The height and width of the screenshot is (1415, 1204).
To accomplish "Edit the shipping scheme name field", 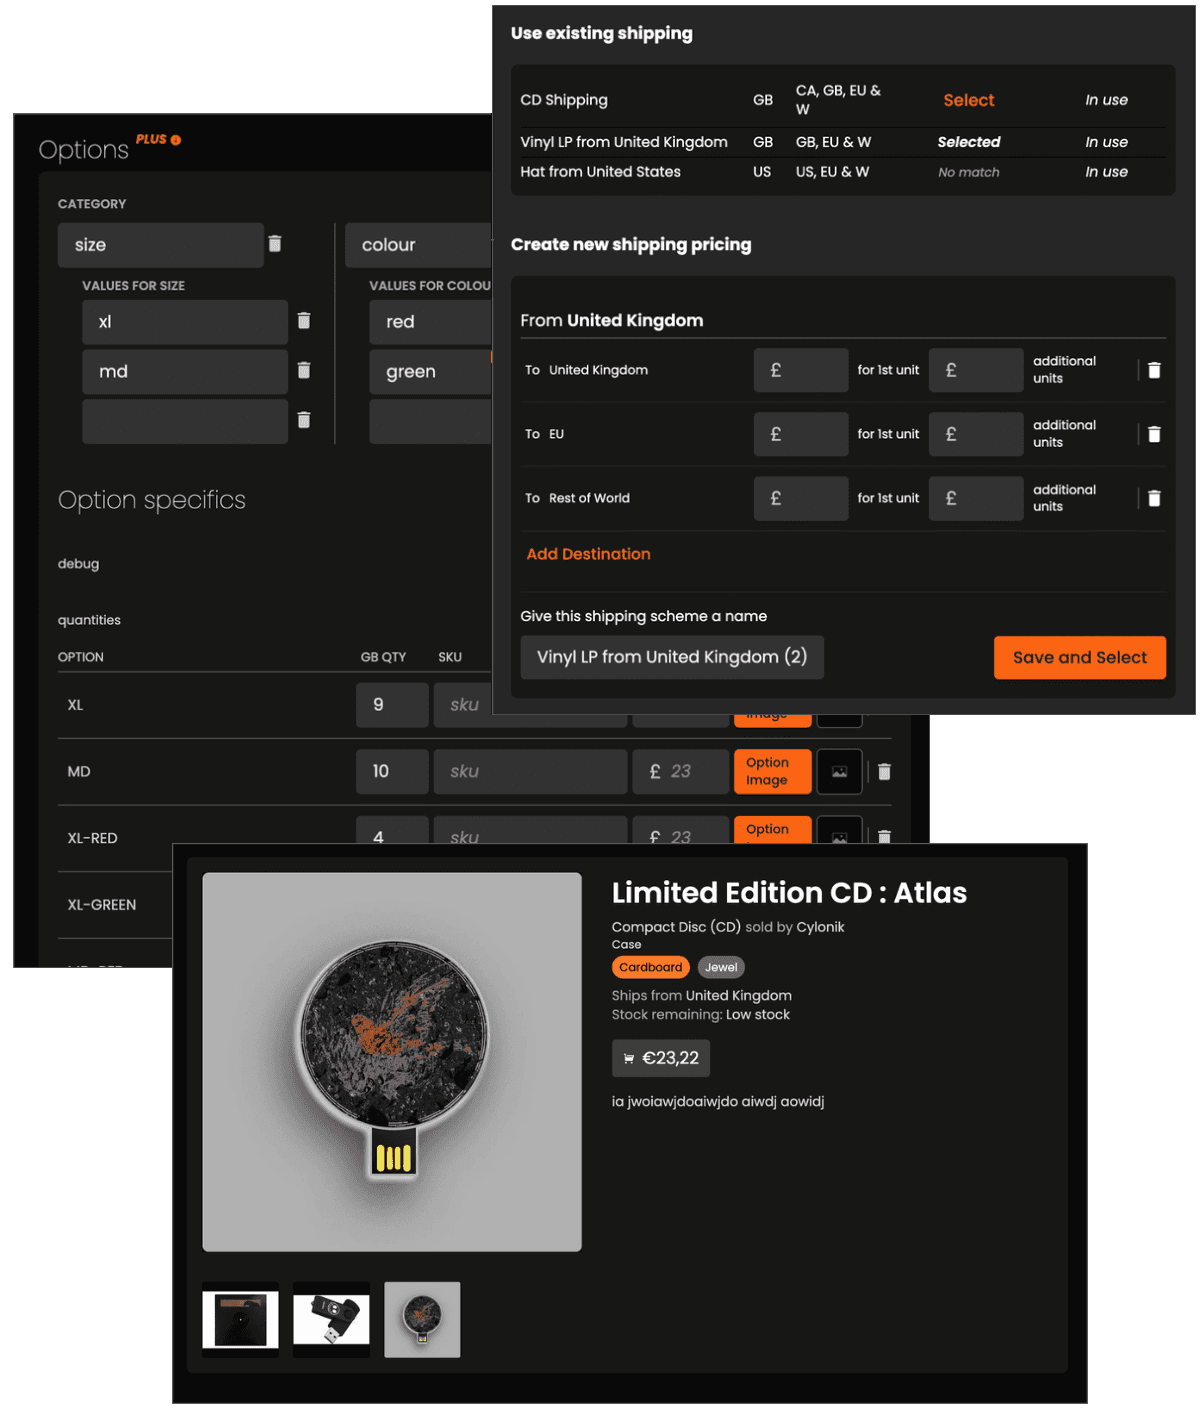I will pos(672,657).
